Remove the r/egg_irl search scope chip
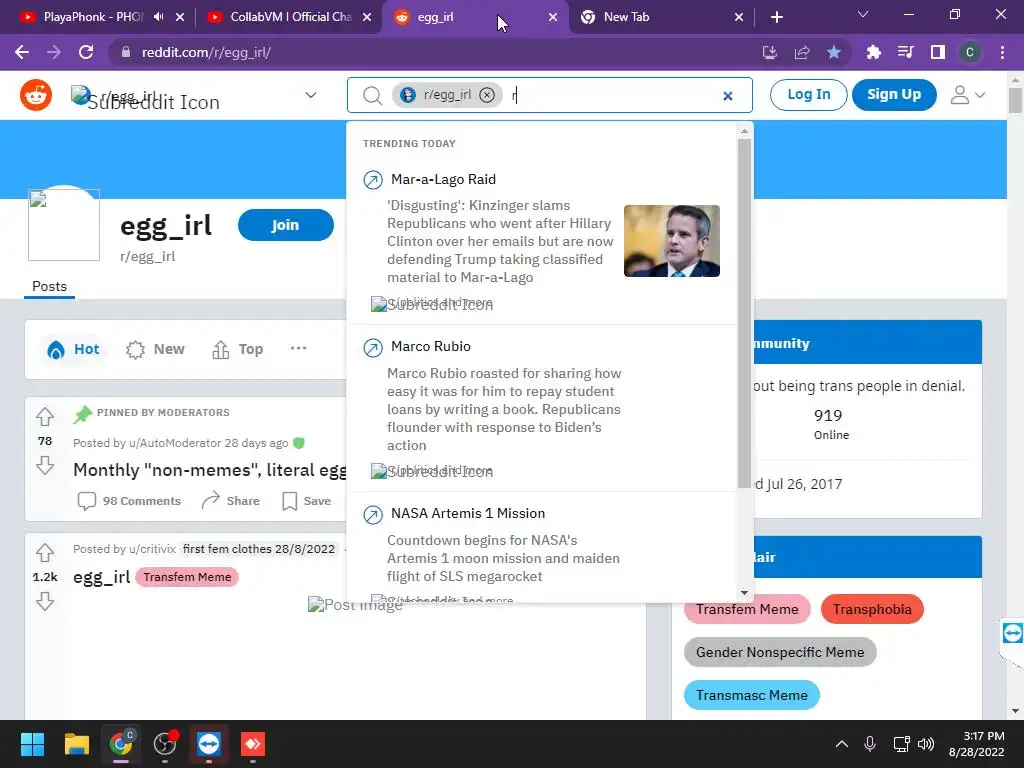 tap(487, 95)
